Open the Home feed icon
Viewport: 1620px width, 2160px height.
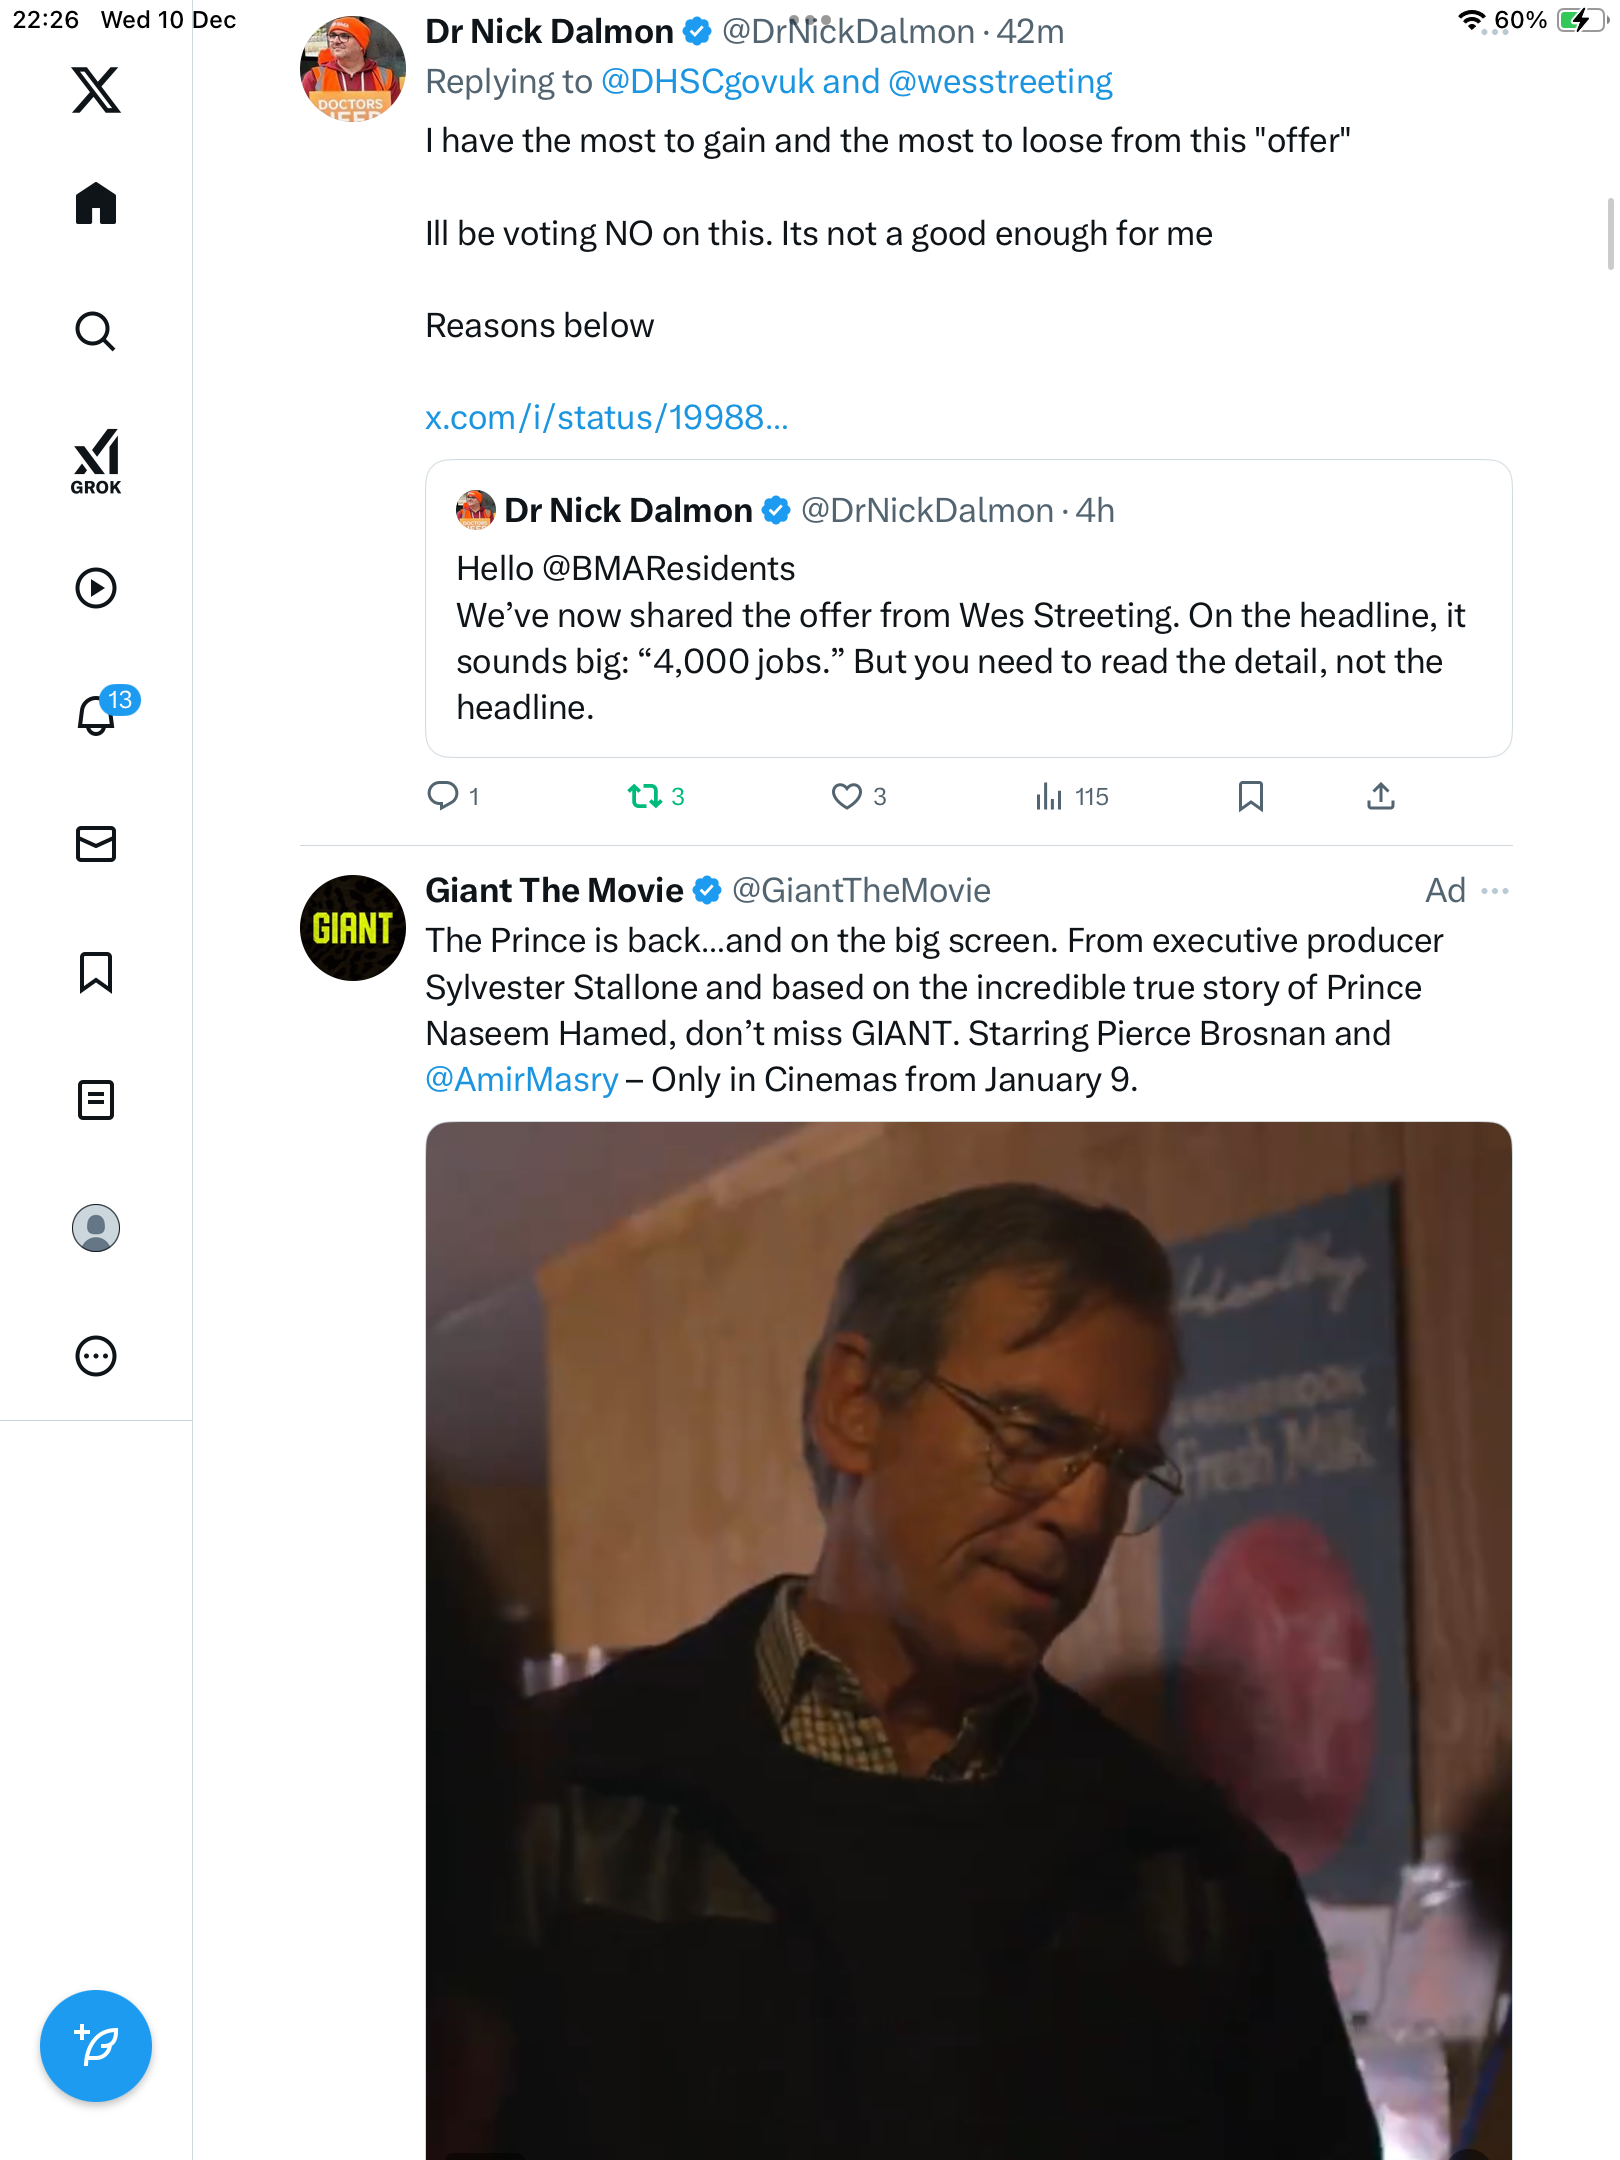(96, 204)
